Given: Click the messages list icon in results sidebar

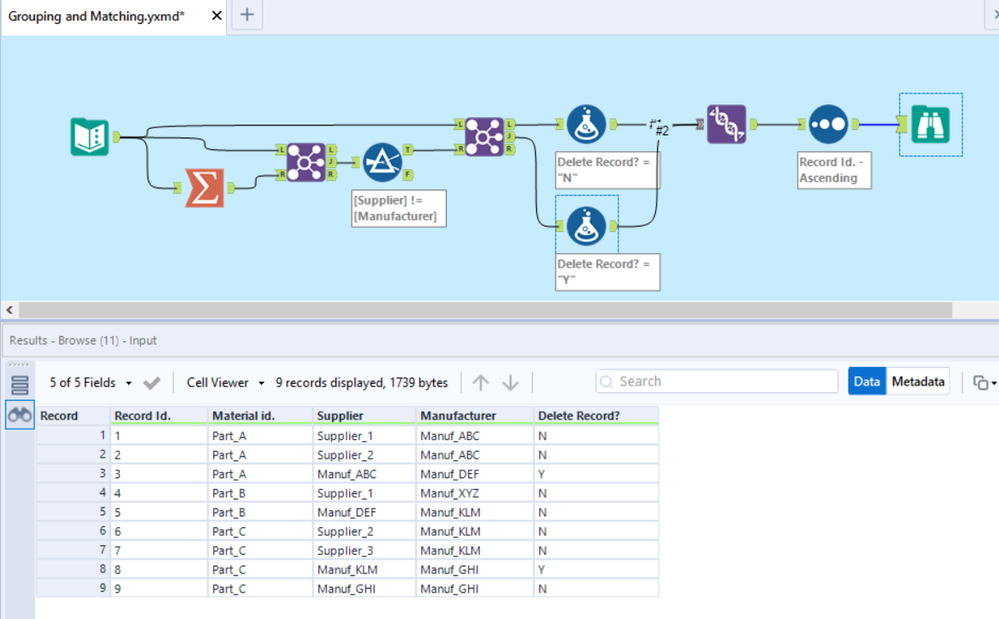Looking at the screenshot, I should coord(20,385).
